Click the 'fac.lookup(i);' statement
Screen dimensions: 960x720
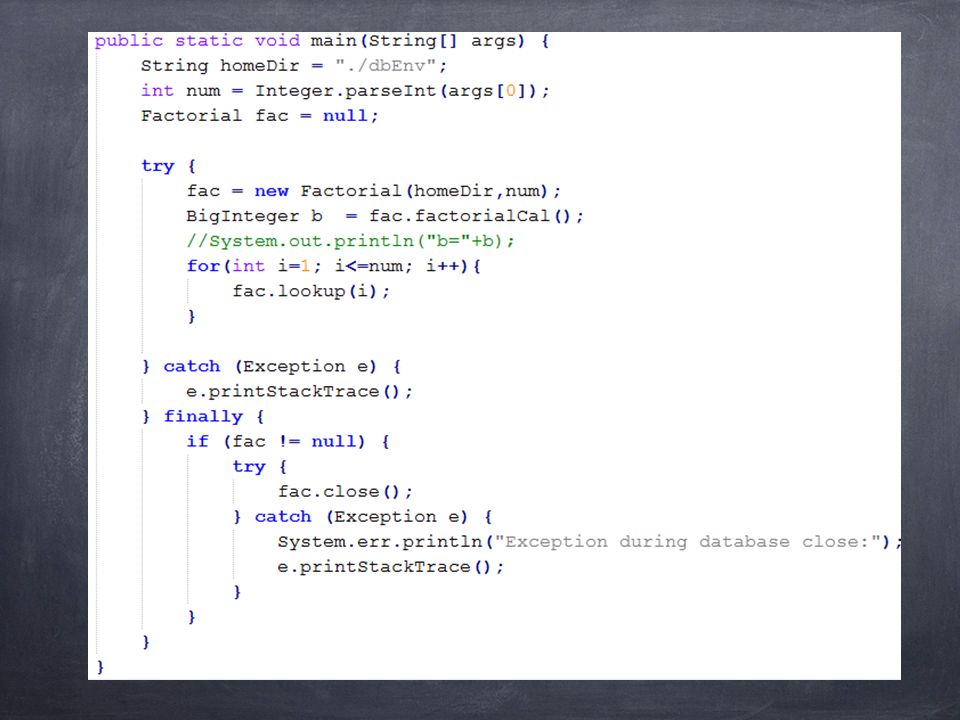311,291
